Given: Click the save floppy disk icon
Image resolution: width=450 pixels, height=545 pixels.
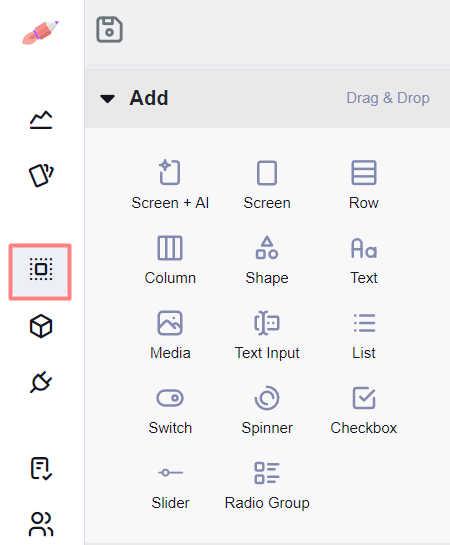Looking at the screenshot, I should 109,30.
